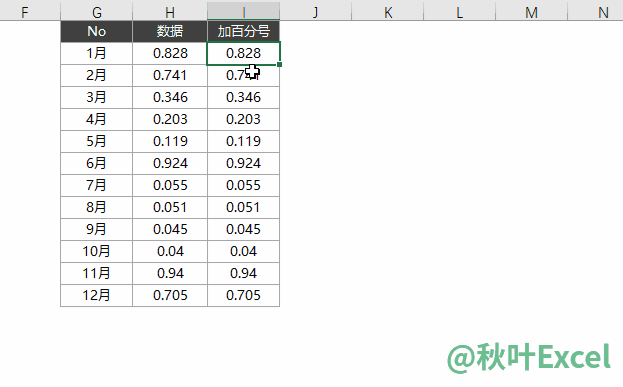The image size is (623, 387).
Task: Click the 'No' header cell
Action: pyautogui.click(x=97, y=31)
